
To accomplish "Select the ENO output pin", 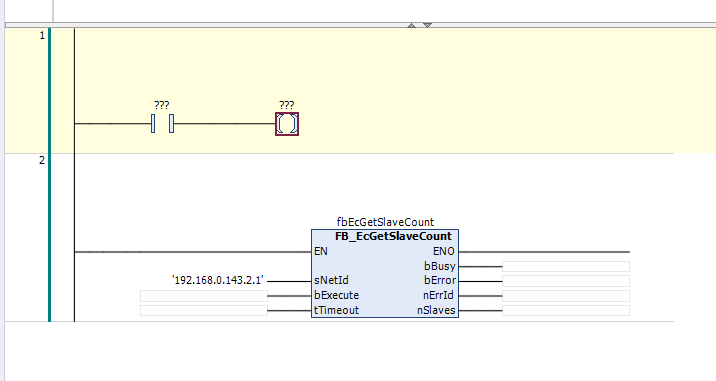I will (443, 251).
